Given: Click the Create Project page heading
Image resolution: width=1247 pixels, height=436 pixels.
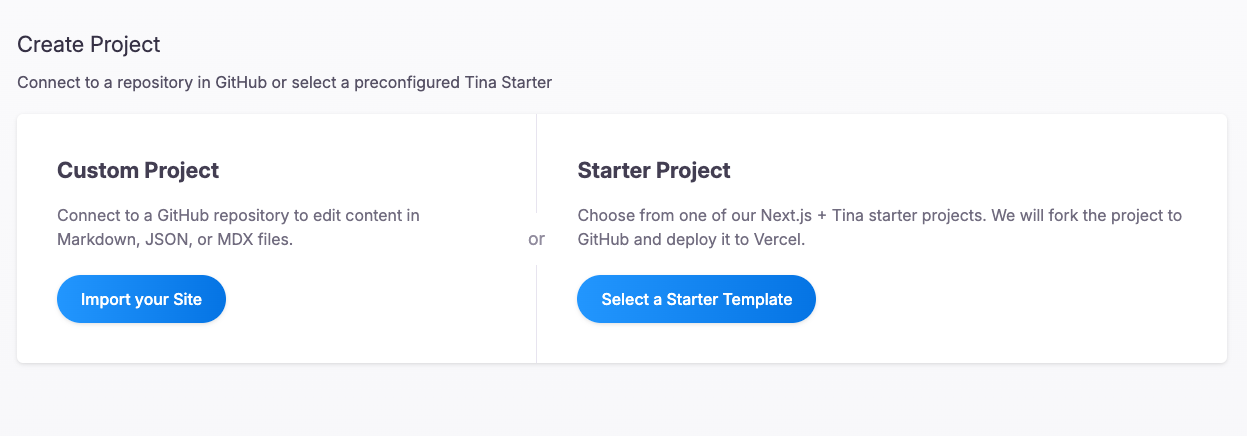Looking at the screenshot, I should coord(89,44).
